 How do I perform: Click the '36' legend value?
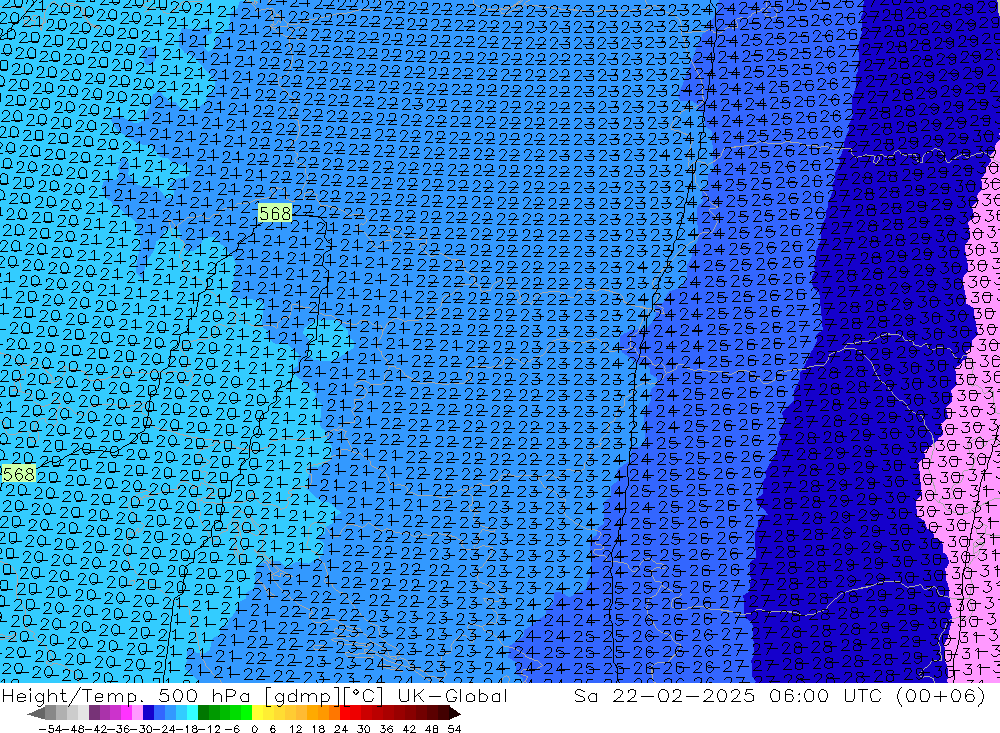point(386,729)
